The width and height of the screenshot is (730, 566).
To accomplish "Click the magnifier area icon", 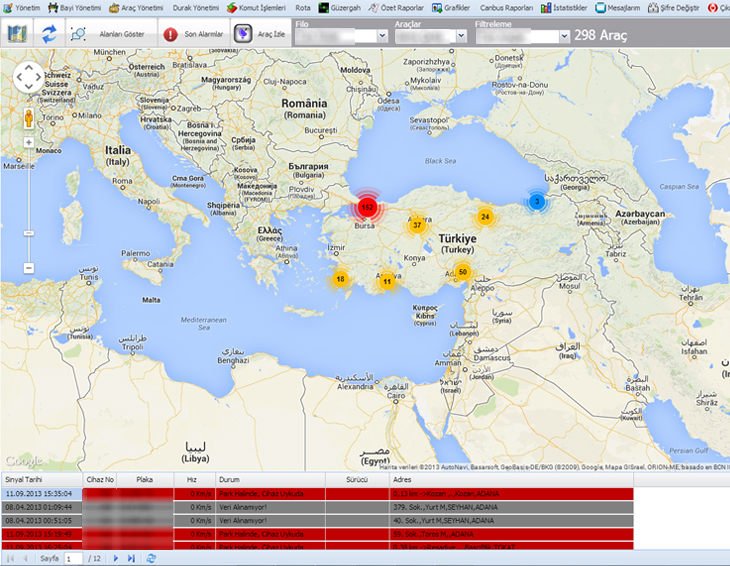I will click(x=78, y=34).
